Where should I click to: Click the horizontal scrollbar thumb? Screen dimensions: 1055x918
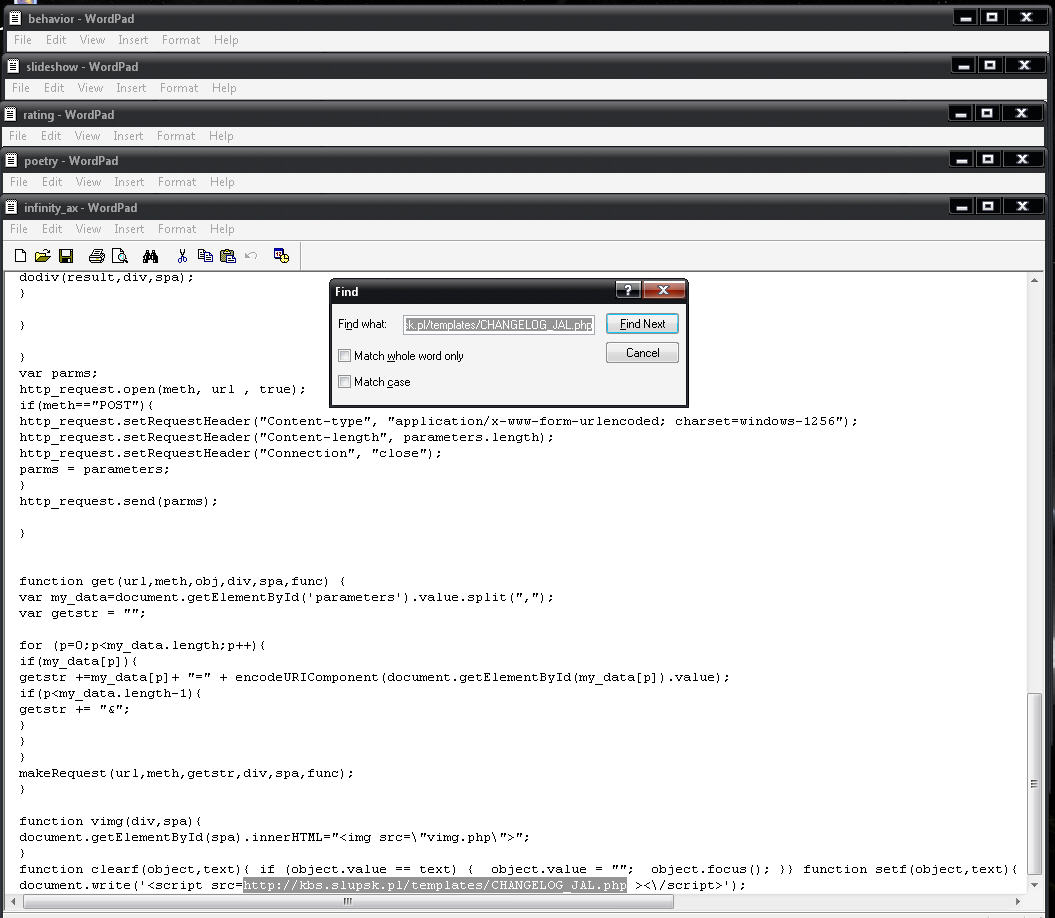[x=348, y=901]
